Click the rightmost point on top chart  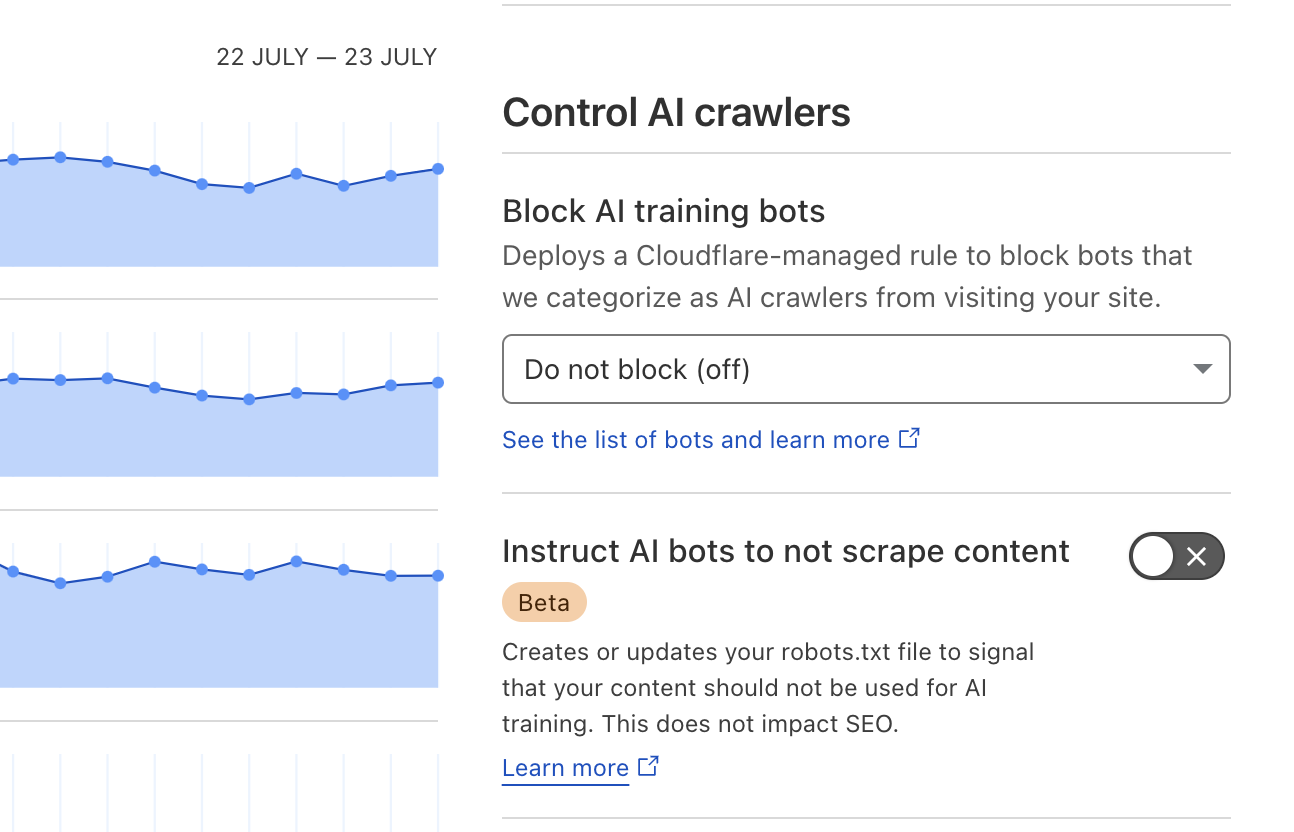point(438,169)
